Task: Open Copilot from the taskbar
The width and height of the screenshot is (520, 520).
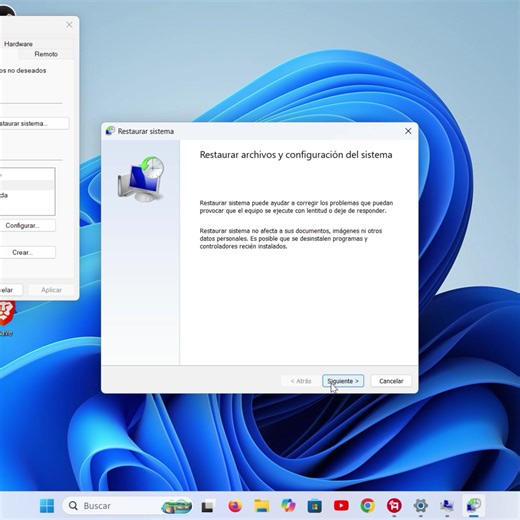Action: pyautogui.click(x=288, y=506)
